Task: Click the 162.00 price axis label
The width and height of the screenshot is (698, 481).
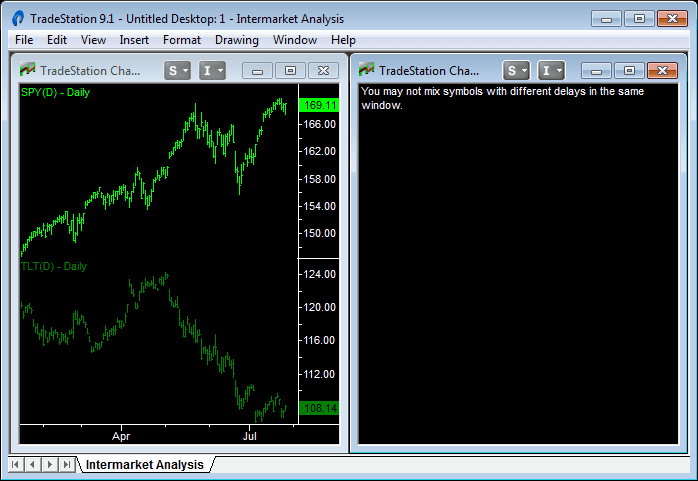Action: point(320,151)
